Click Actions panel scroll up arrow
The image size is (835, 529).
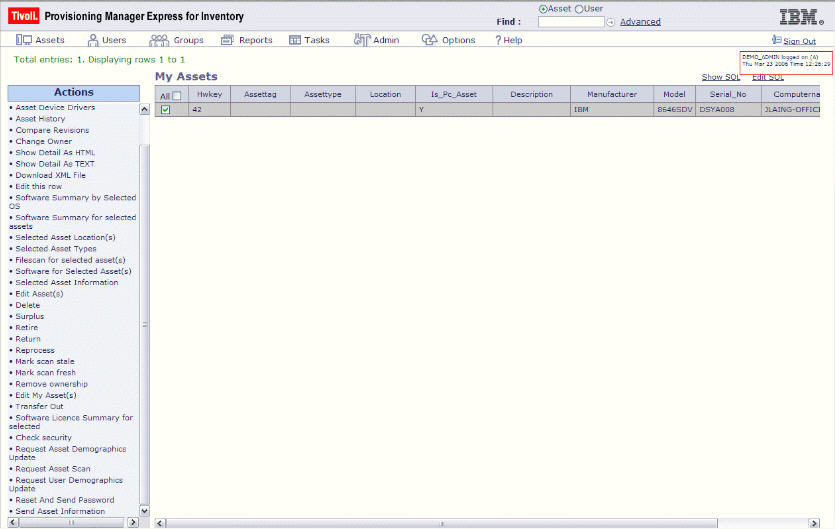click(x=144, y=109)
